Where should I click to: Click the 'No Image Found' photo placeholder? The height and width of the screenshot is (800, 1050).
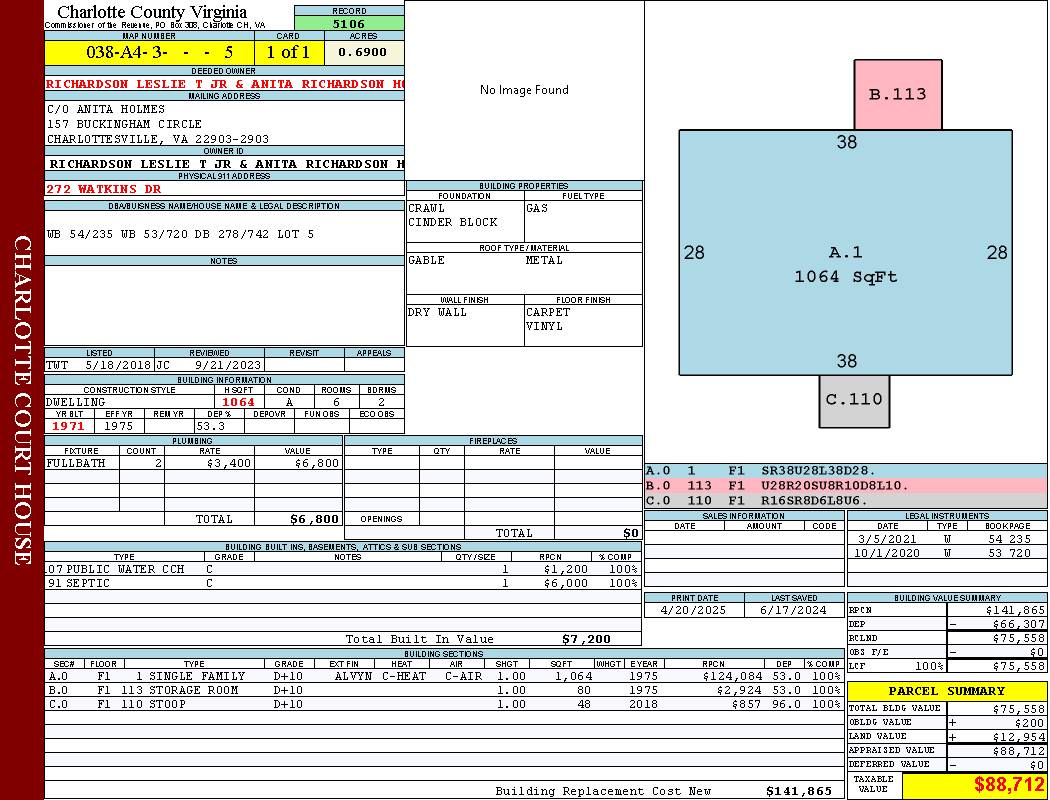coord(524,90)
